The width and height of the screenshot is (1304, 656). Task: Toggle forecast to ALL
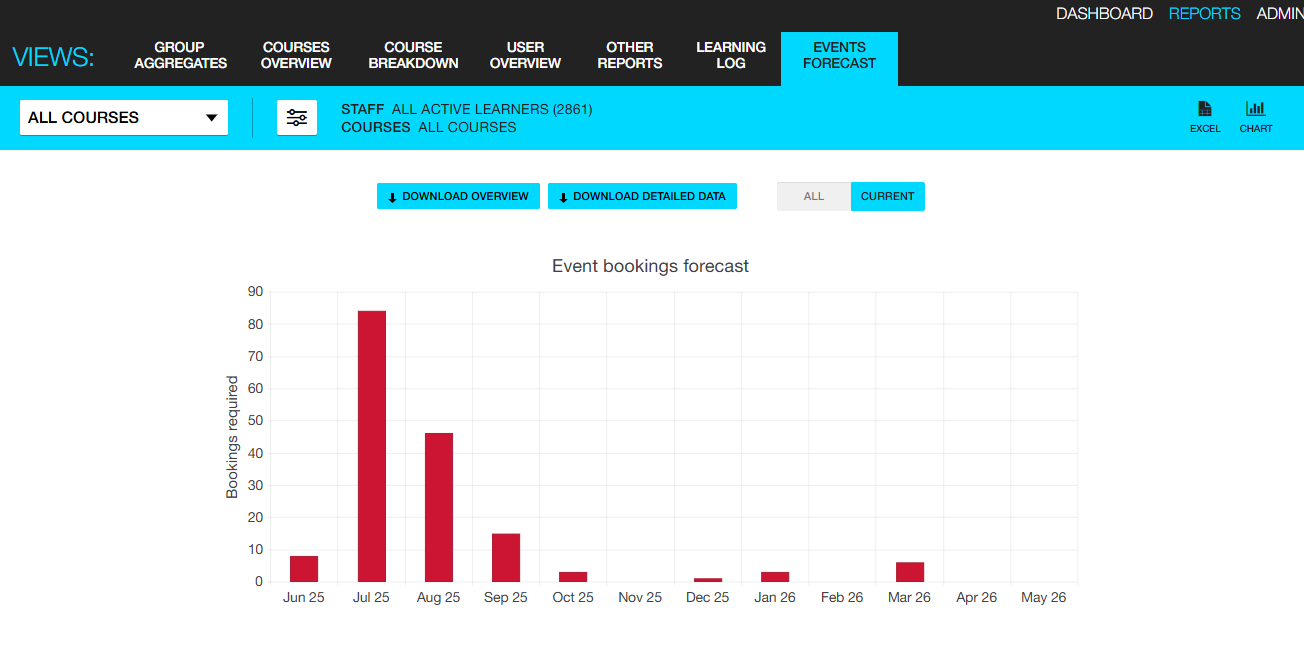pyautogui.click(x=814, y=196)
